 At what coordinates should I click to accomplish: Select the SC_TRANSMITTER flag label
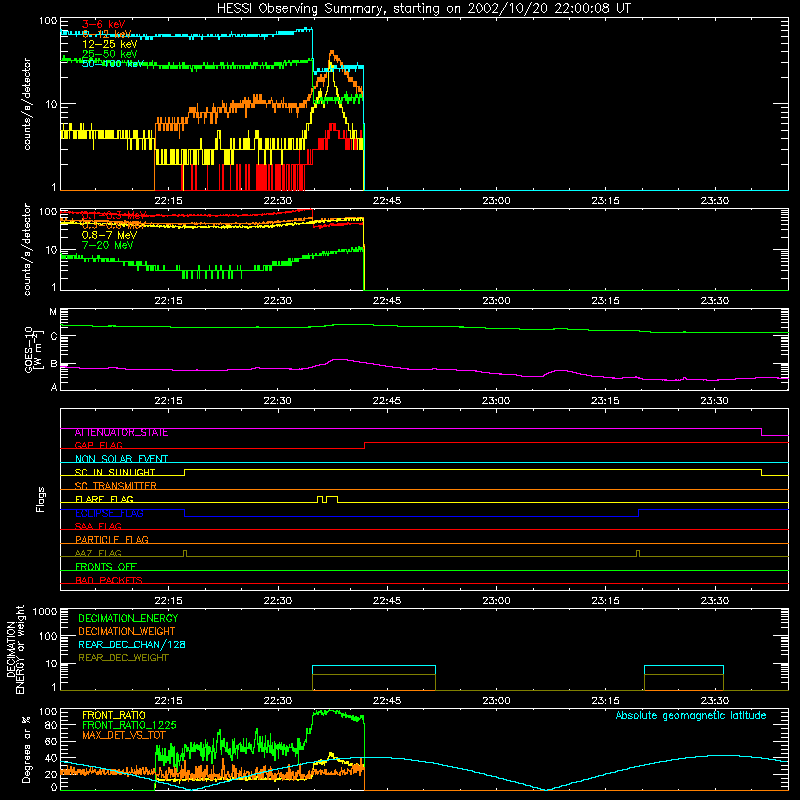tap(116, 486)
